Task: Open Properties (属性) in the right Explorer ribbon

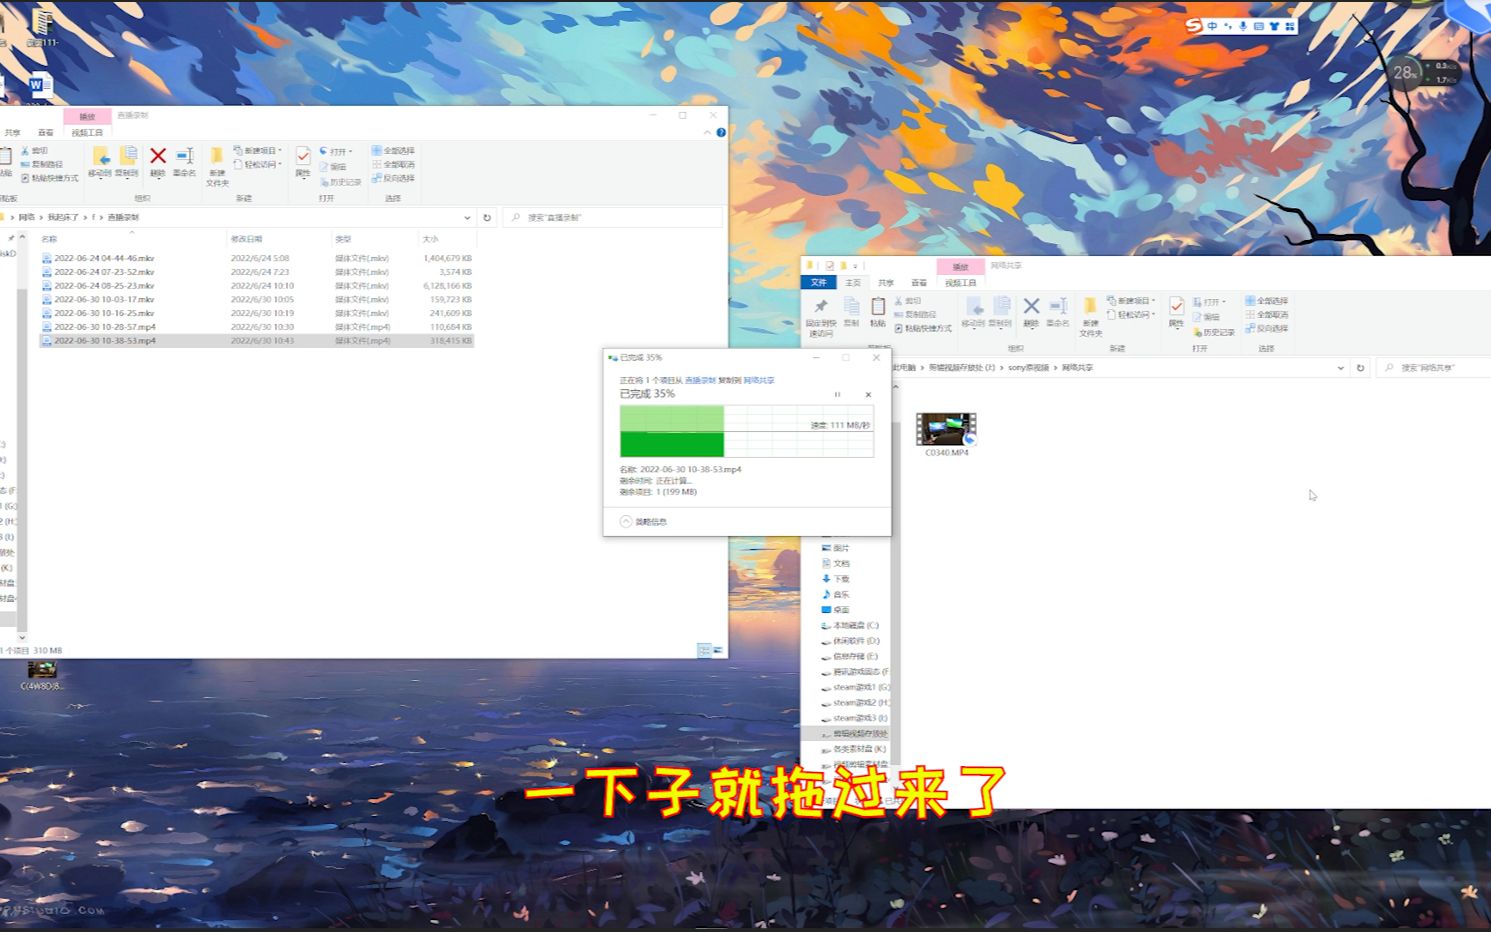Action: point(1176,312)
